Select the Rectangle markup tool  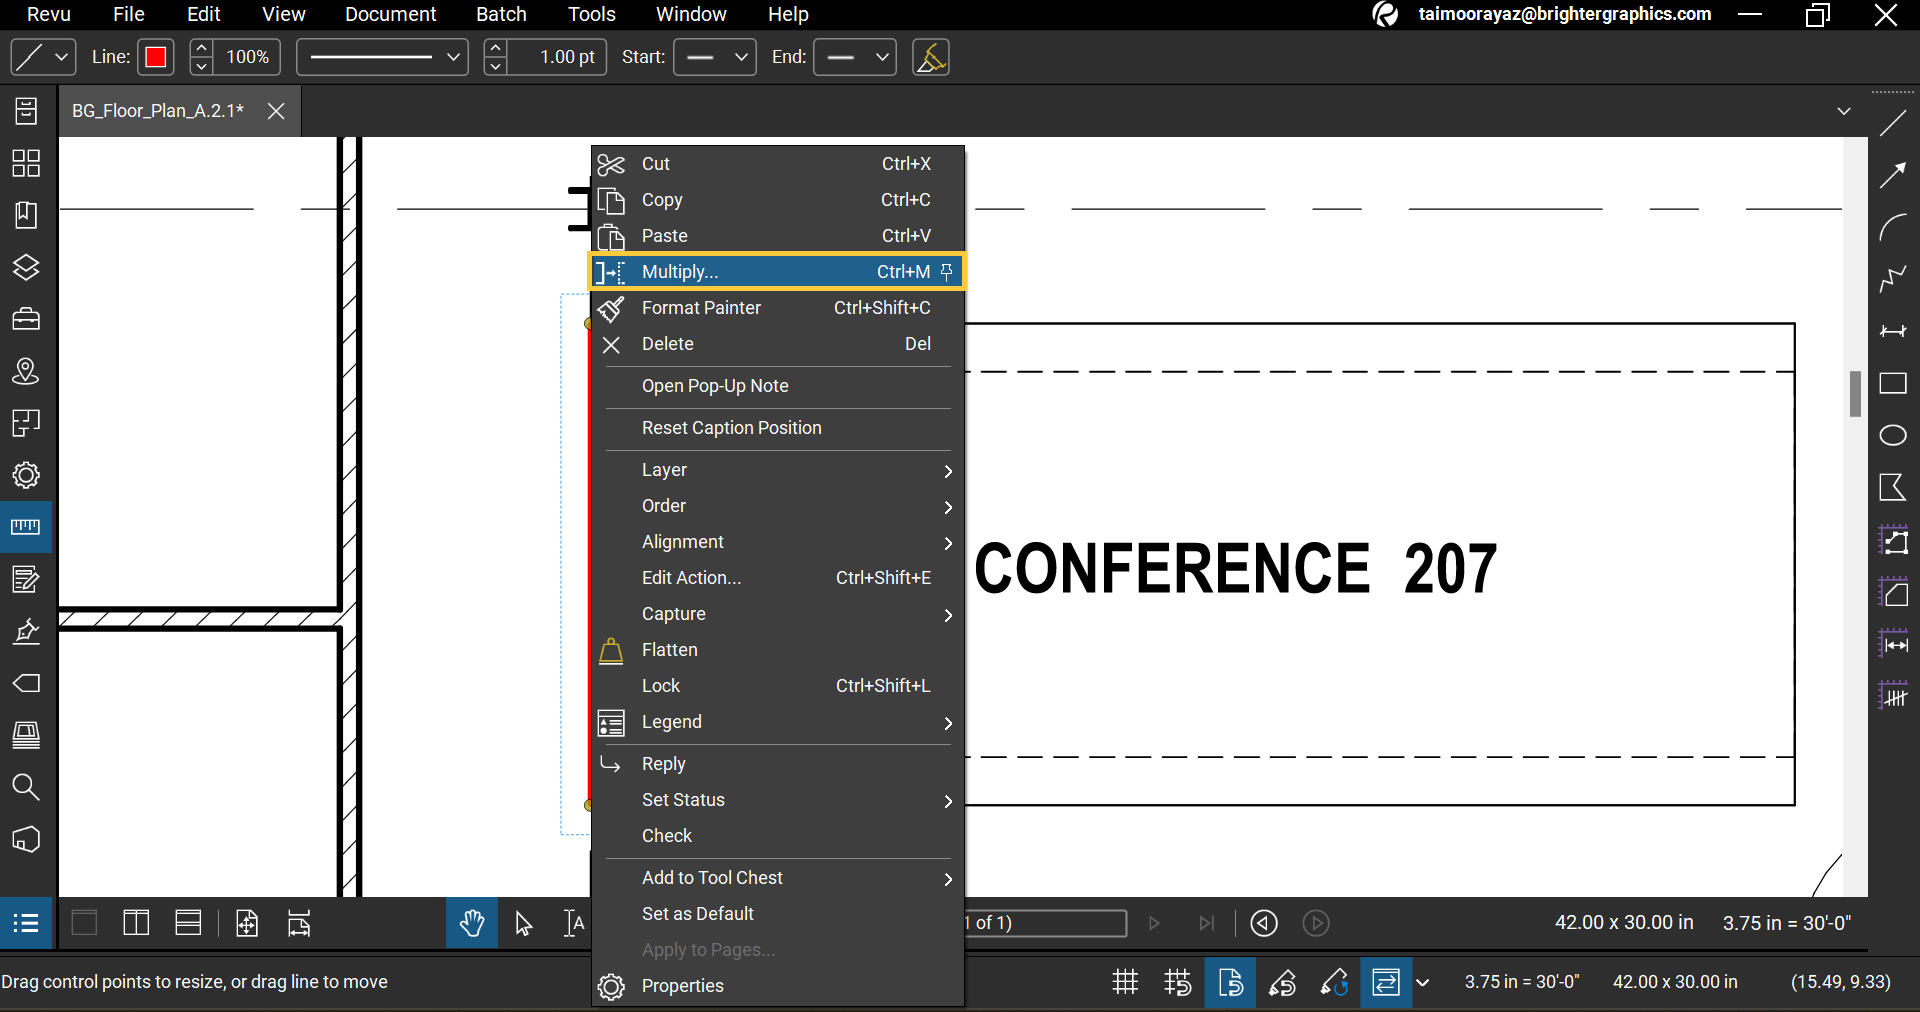1893,384
